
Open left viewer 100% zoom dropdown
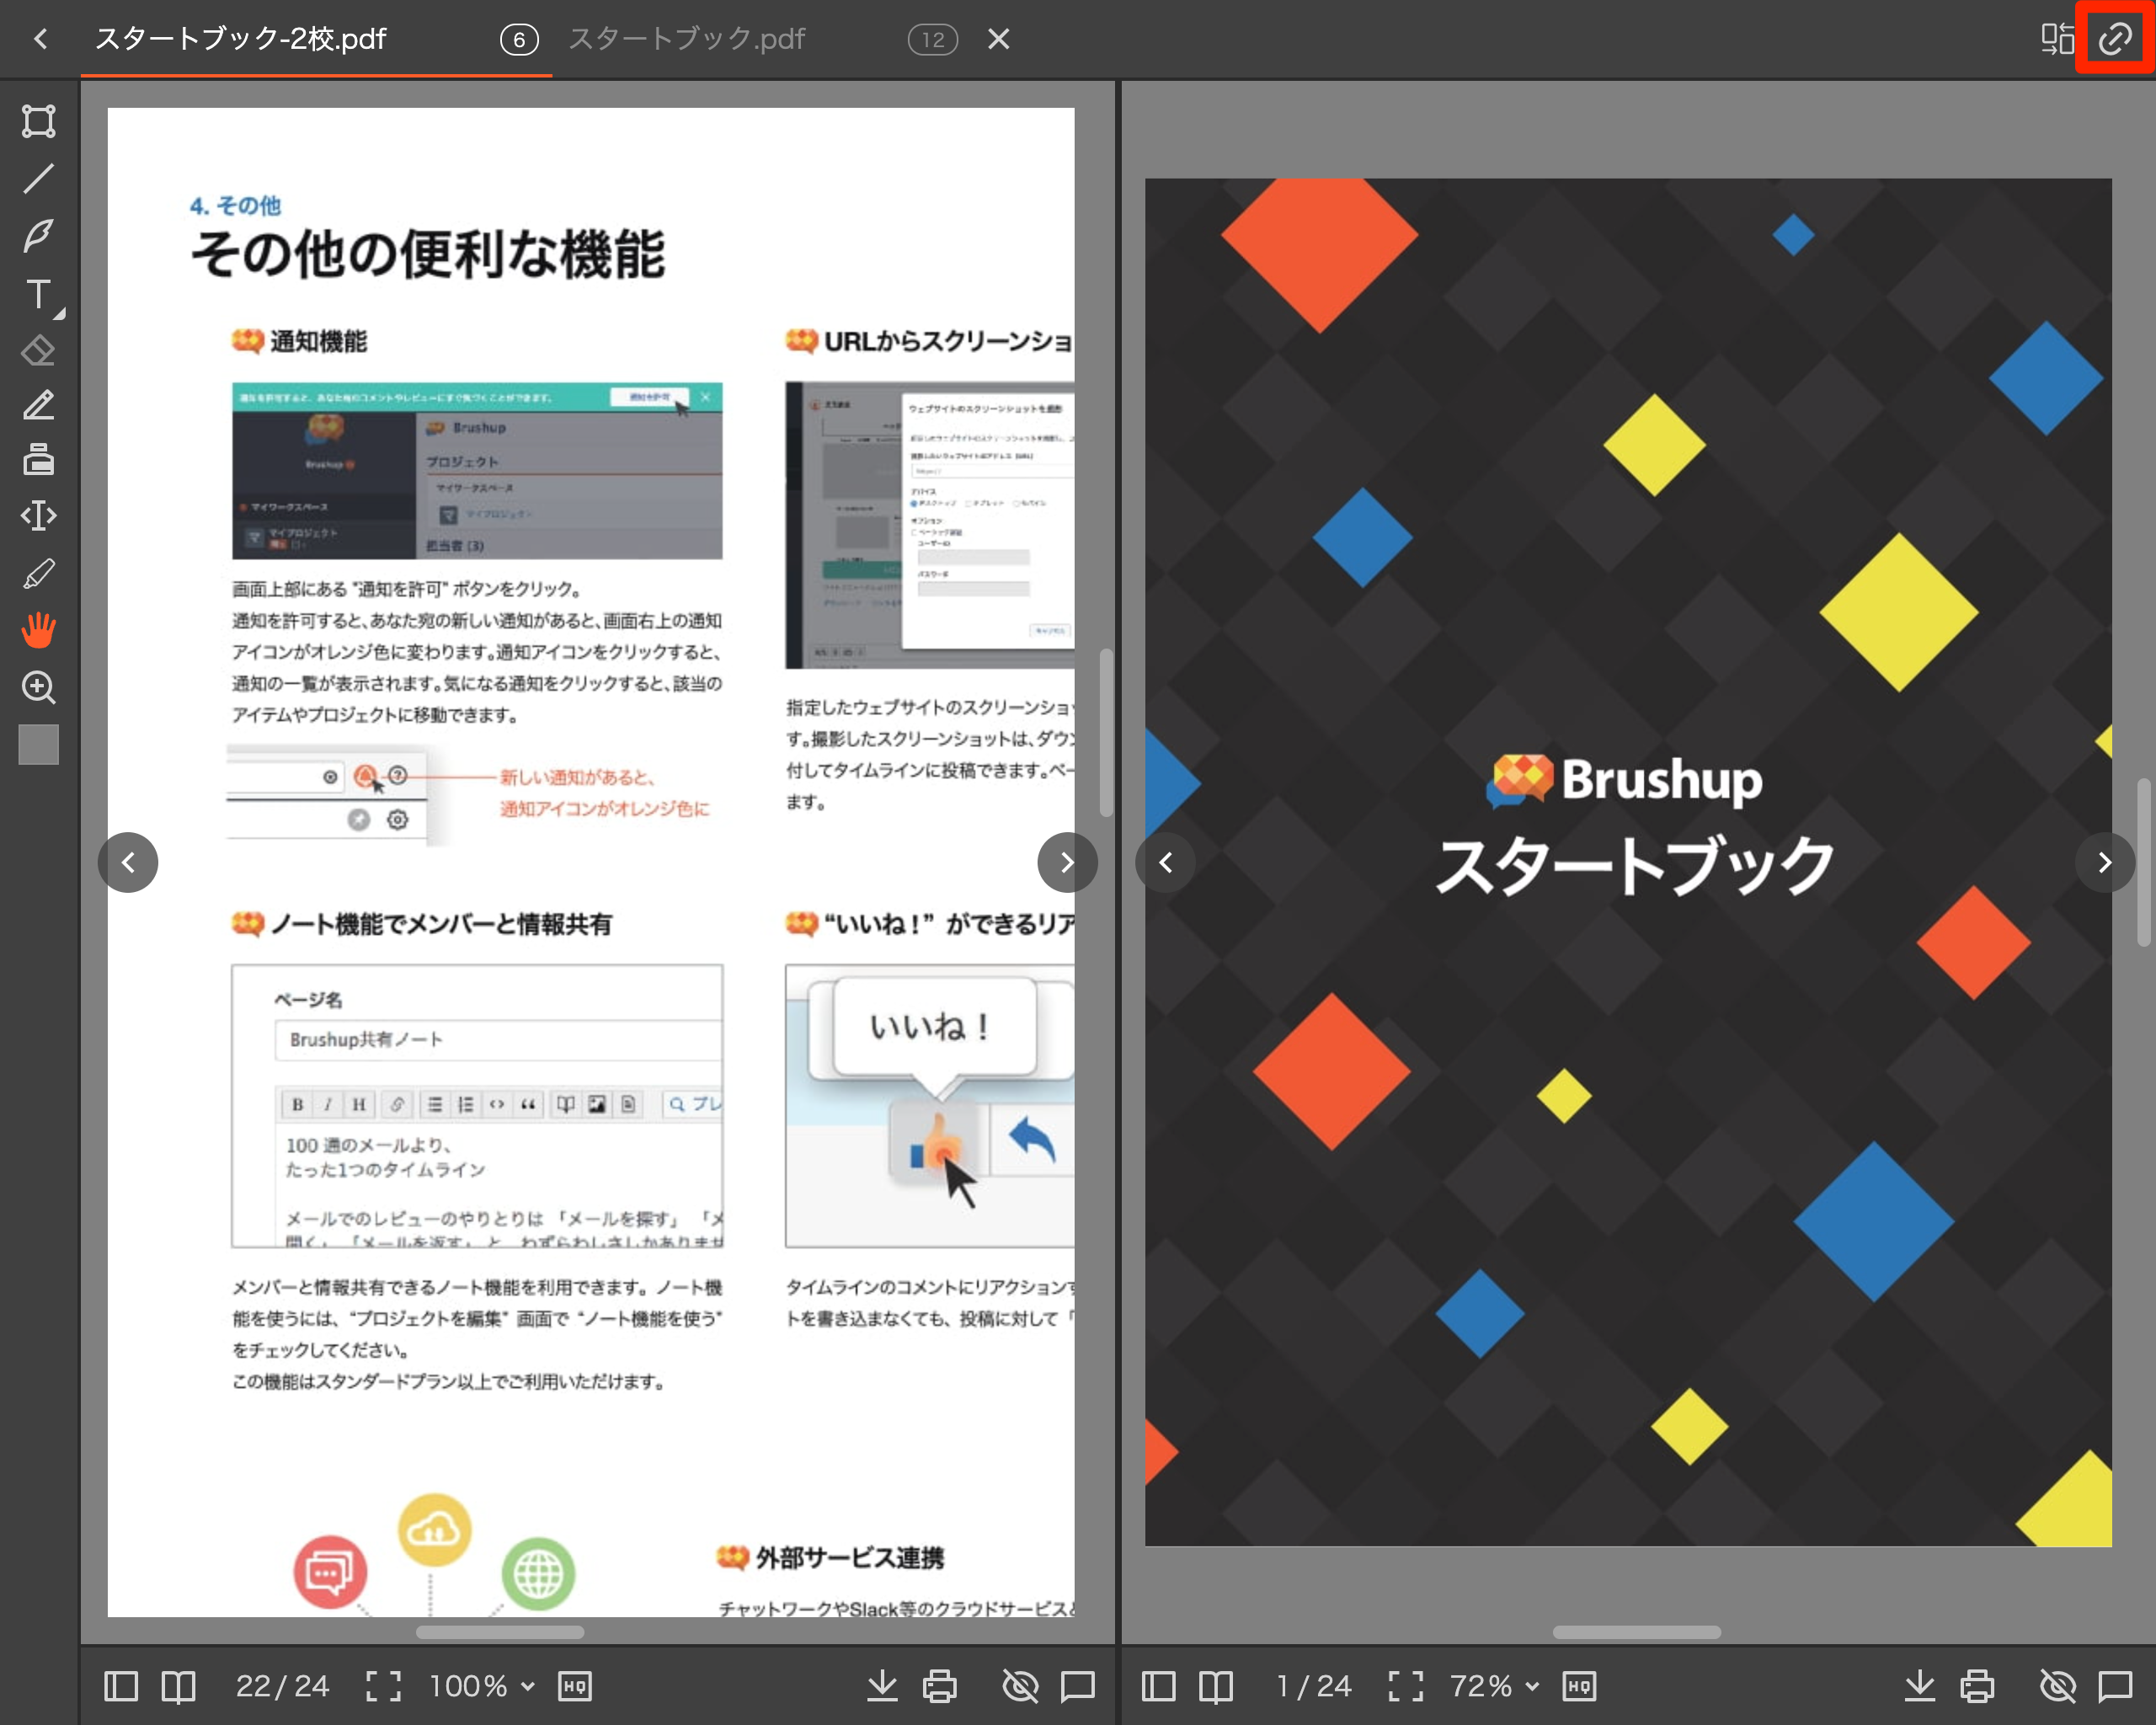(x=482, y=1686)
